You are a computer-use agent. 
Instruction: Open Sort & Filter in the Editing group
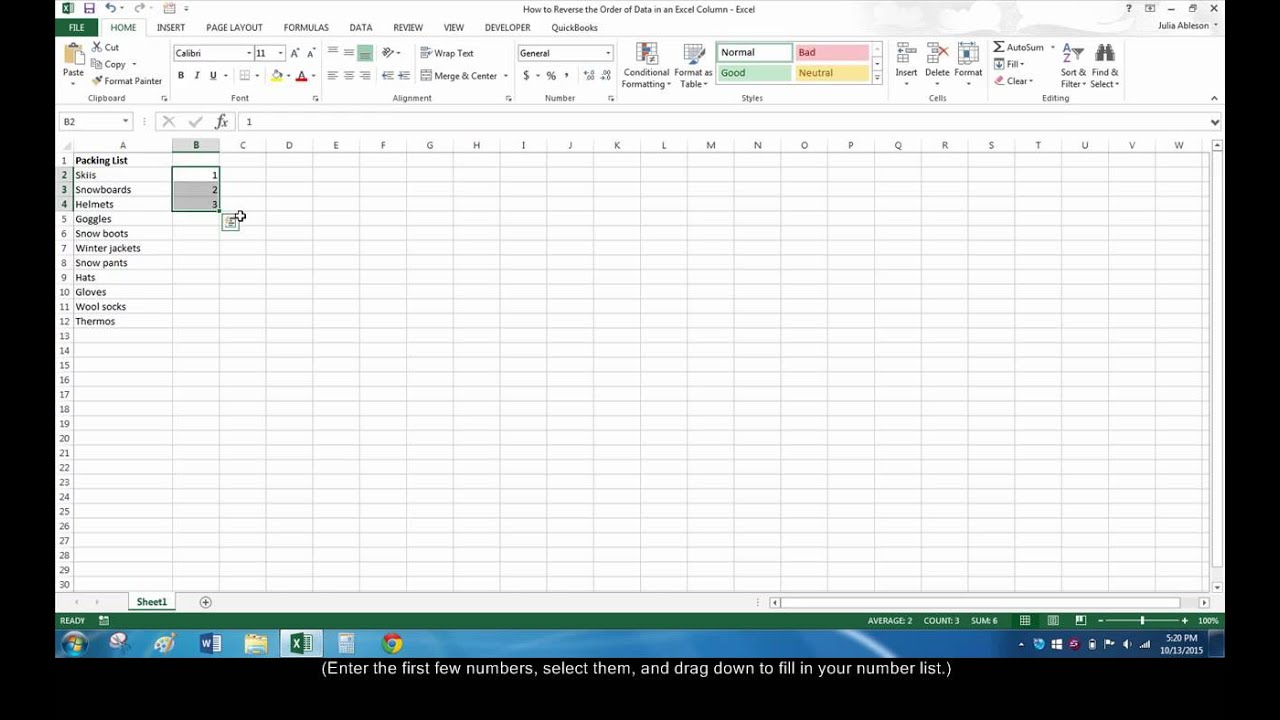click(x=1070, y=63)
